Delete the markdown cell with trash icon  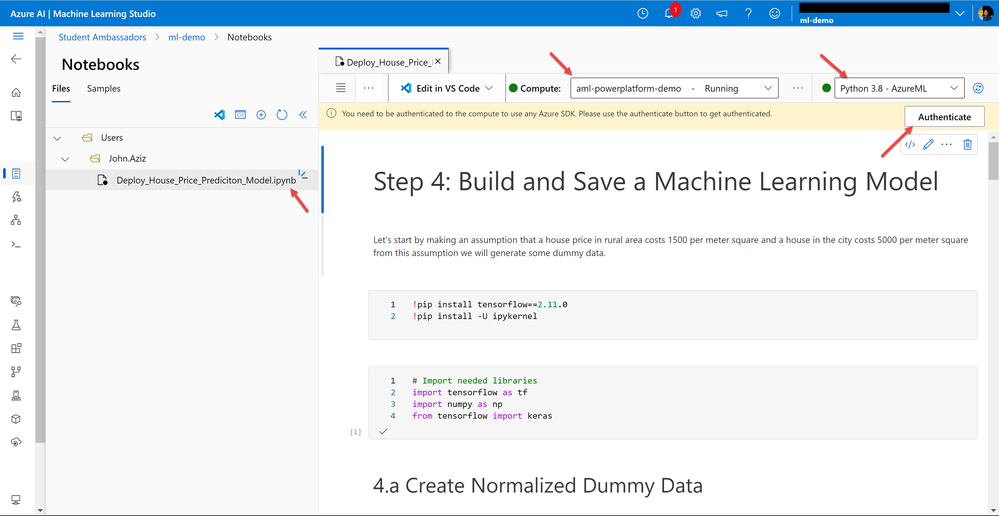[967, 145]
